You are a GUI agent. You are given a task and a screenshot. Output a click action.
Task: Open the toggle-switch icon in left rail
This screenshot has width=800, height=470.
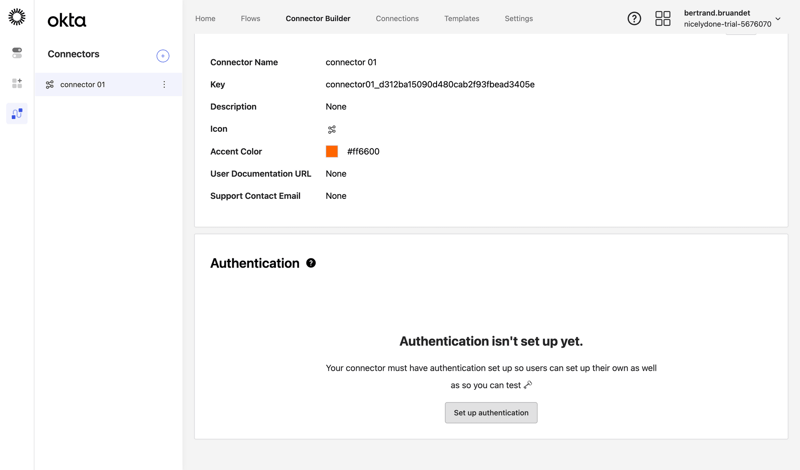pos(17,53)
